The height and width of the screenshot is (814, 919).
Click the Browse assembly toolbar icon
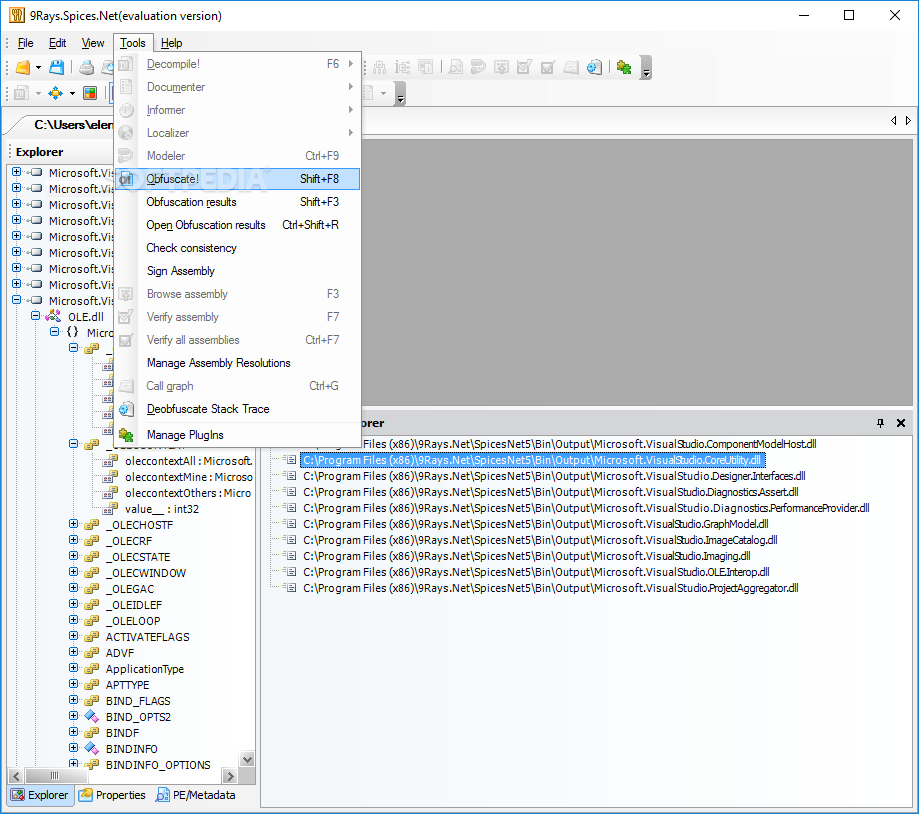[501, 67]
